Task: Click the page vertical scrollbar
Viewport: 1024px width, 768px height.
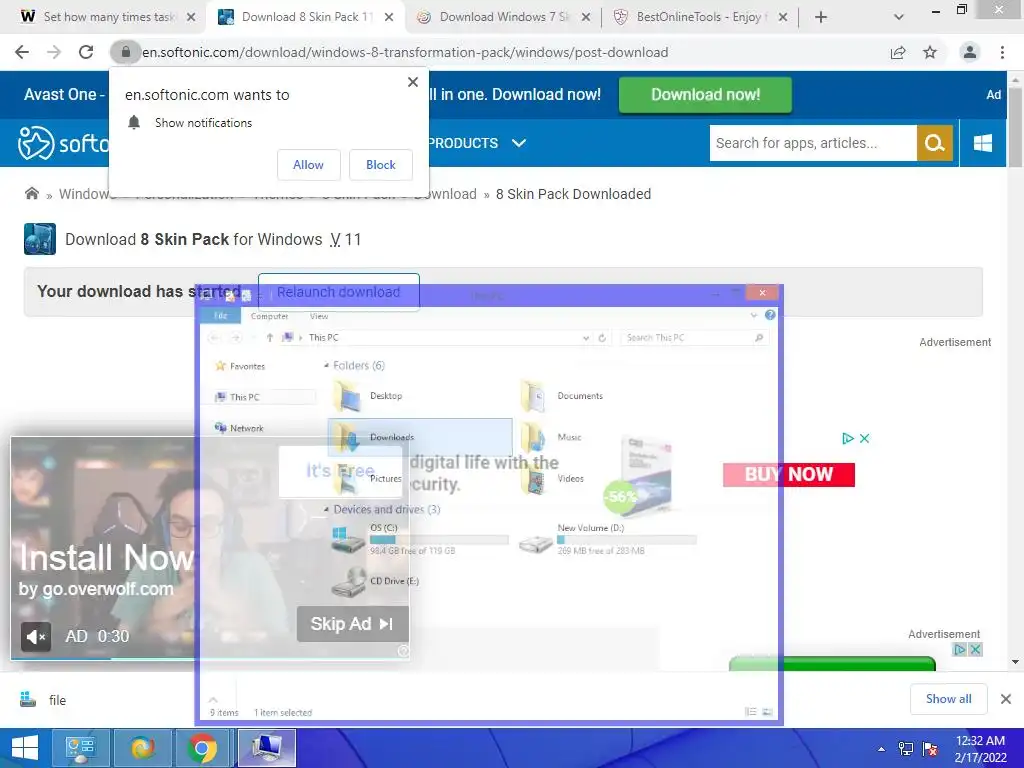Action: (1015, 128)
